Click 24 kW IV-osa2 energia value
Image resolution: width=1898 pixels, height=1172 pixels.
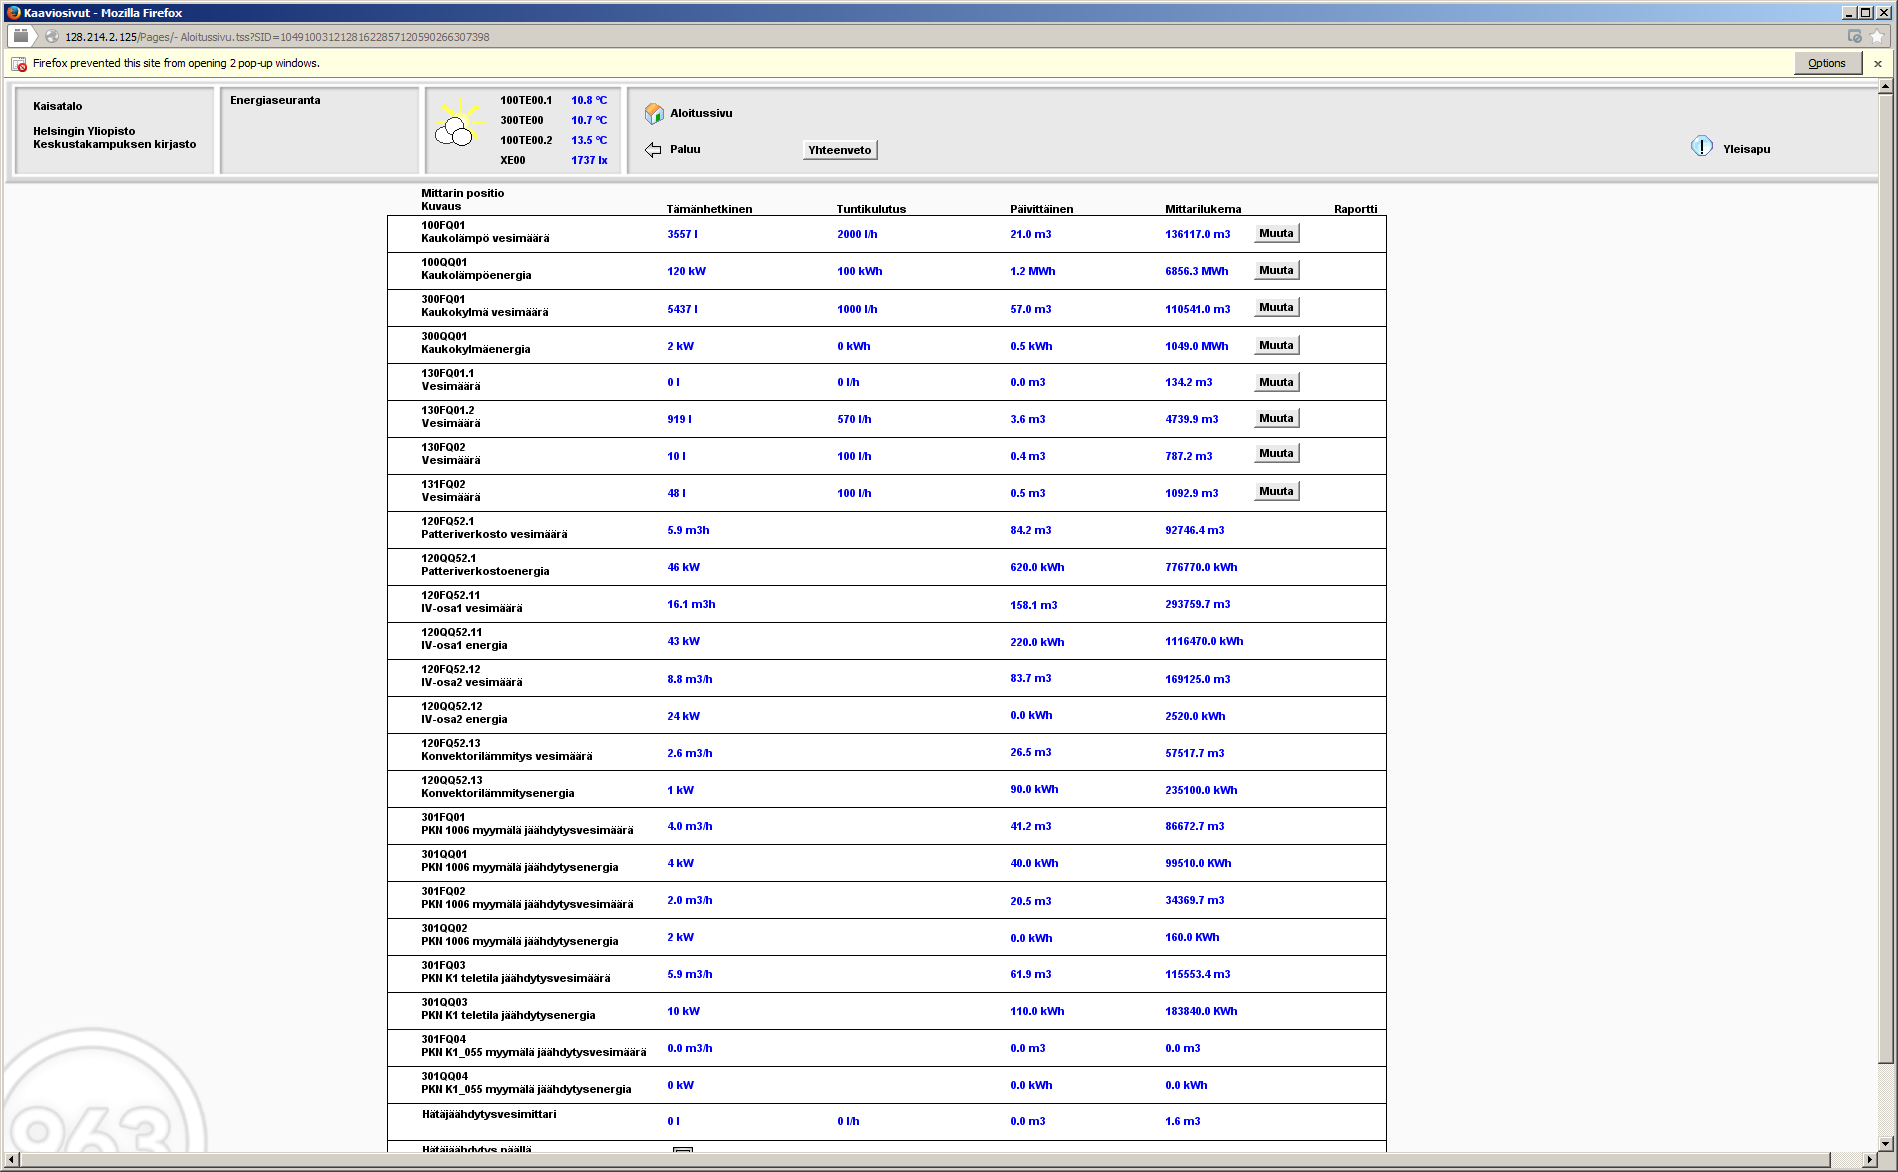coord(683,716)
